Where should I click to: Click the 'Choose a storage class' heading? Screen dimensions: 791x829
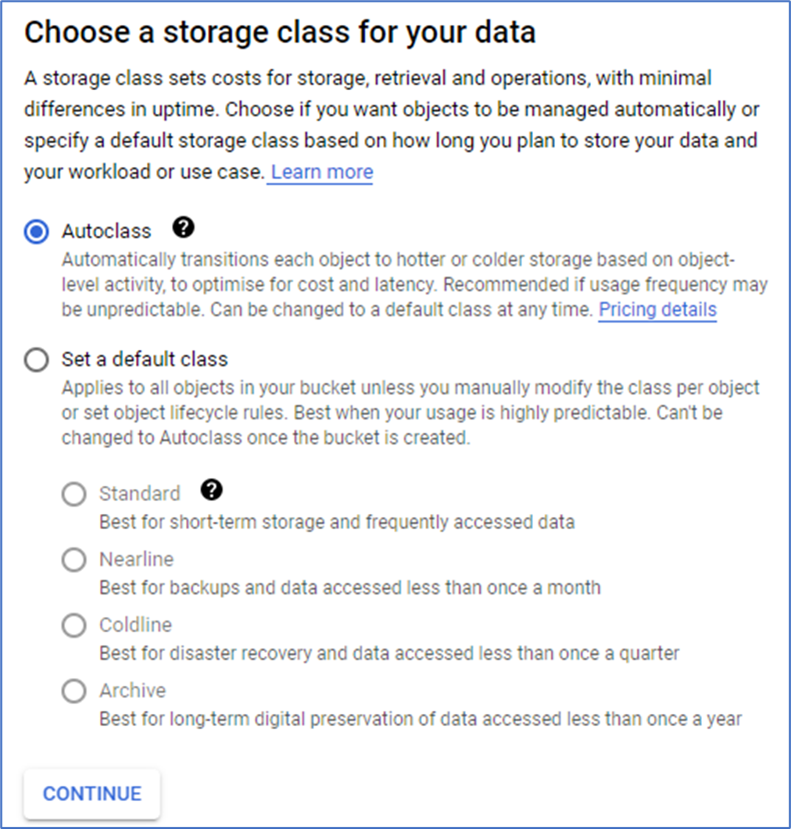[x=280, y=32]
